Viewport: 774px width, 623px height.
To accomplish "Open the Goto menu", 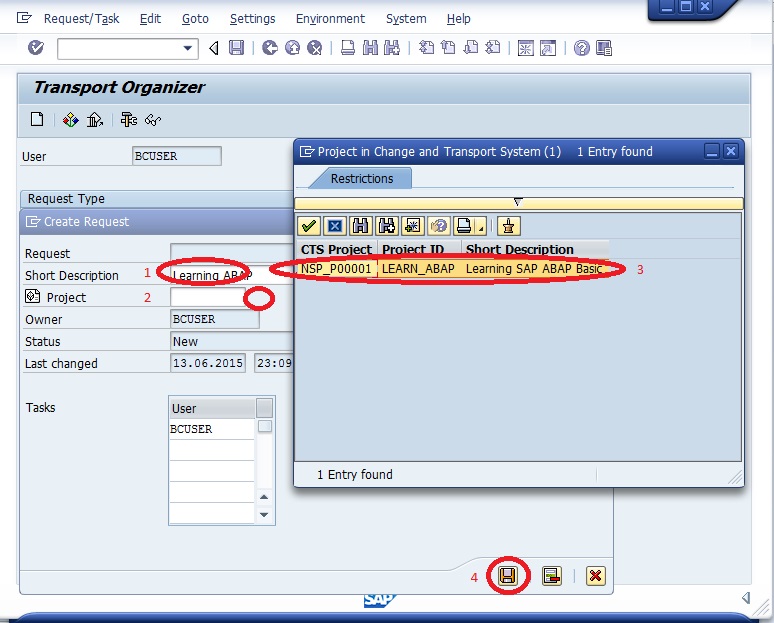I will point(195,19).
